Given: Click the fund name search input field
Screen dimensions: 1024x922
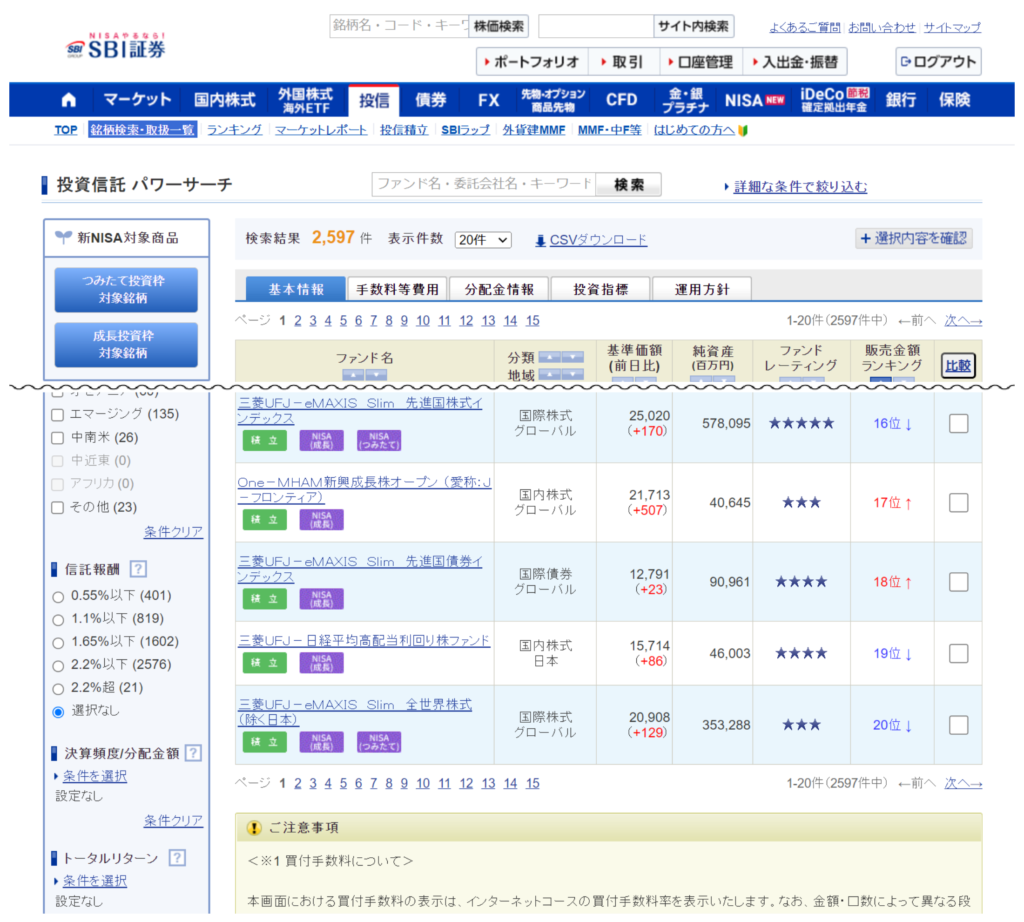Looking at the screenshot, I should (483, 184).
